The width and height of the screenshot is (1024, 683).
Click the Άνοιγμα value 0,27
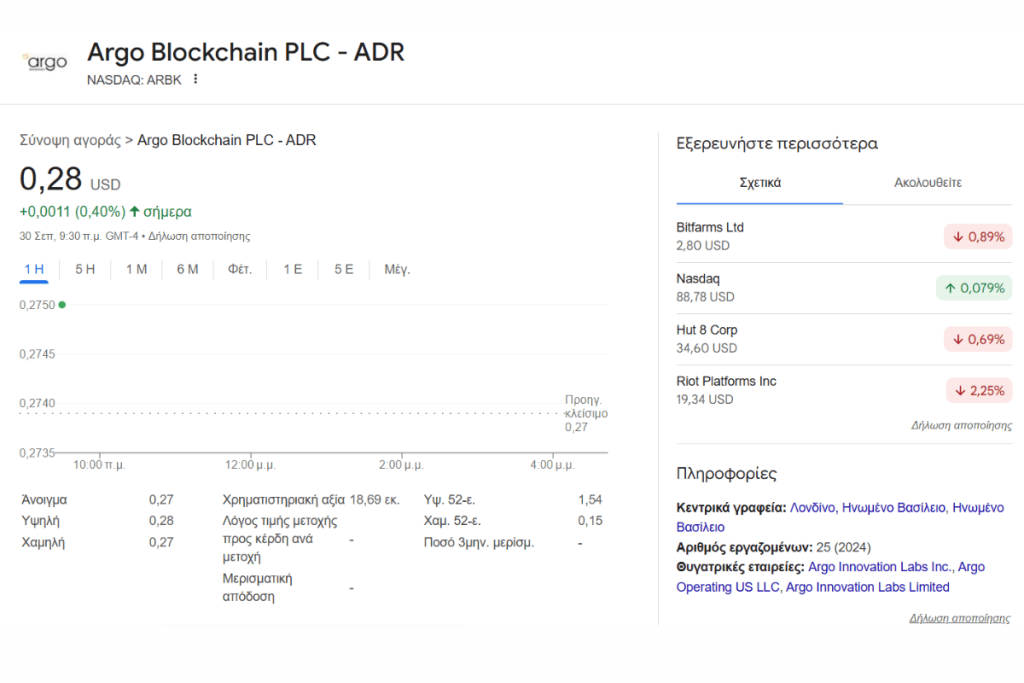(161, 500)
